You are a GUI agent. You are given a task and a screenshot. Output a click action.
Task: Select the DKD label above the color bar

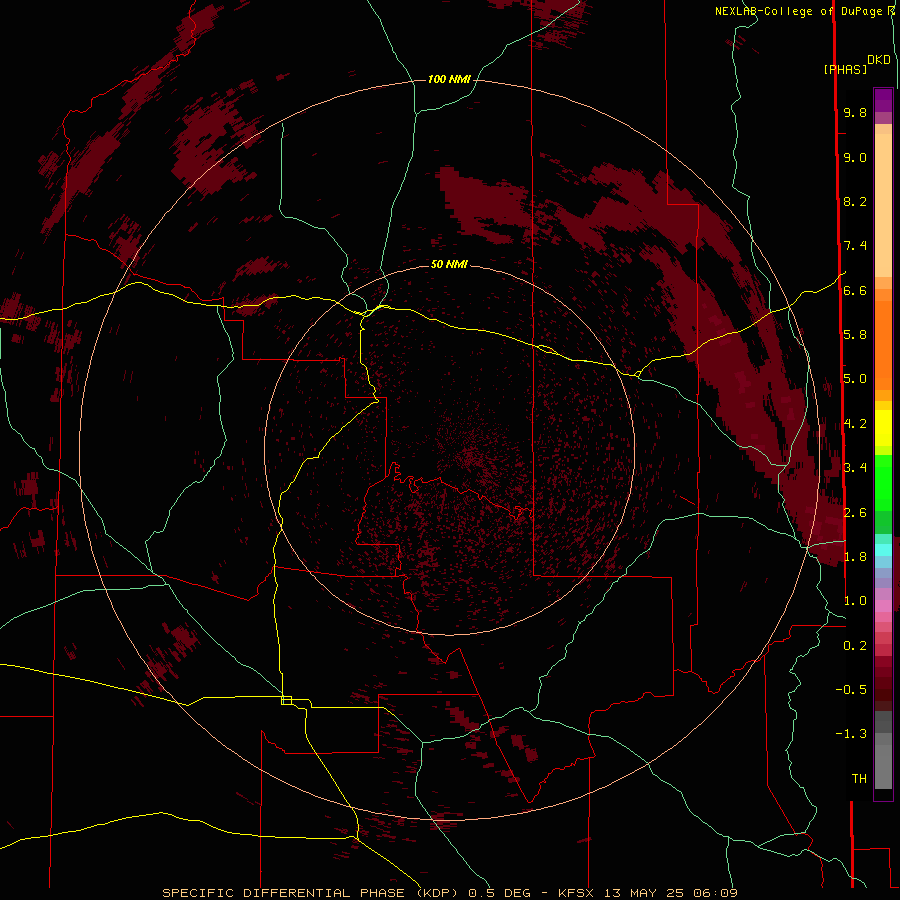point(879,60)
